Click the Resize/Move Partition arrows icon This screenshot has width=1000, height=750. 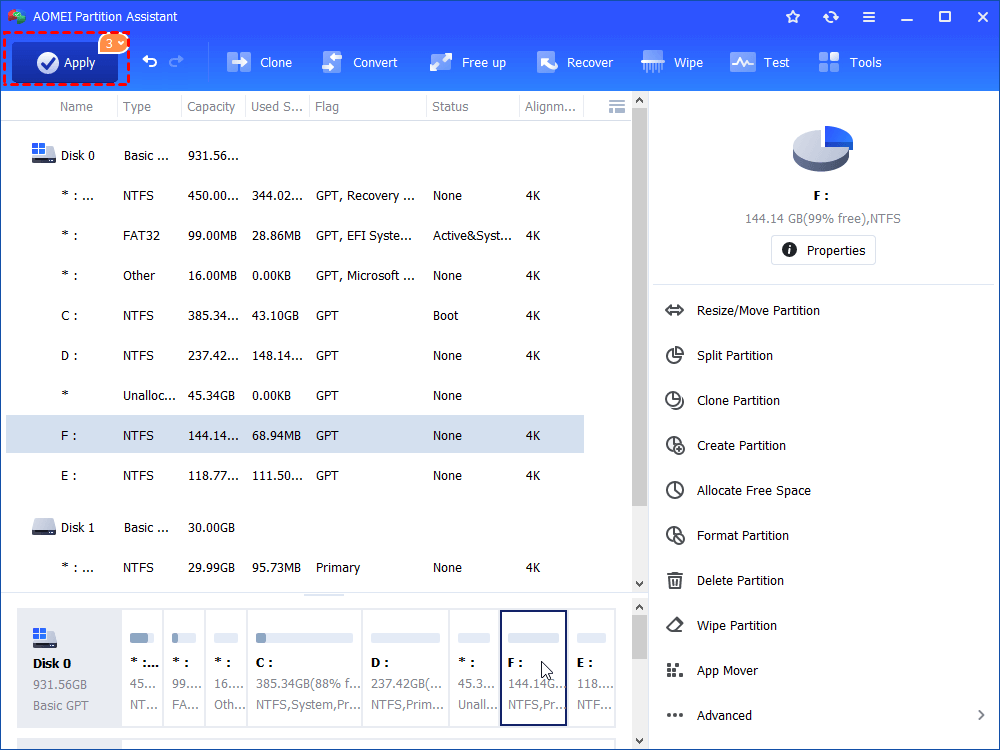click(674, 311)
